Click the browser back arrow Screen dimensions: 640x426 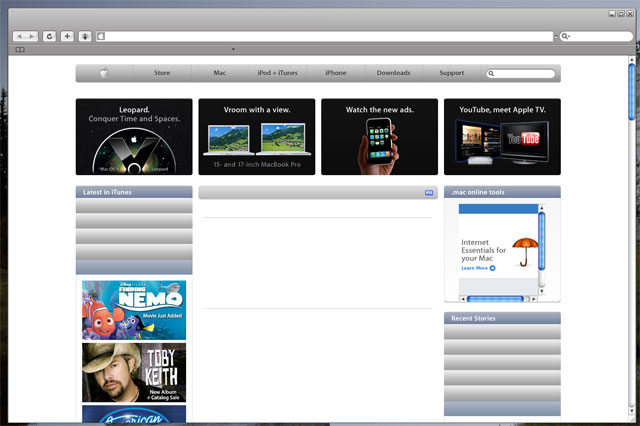click(x=19, y=36)
